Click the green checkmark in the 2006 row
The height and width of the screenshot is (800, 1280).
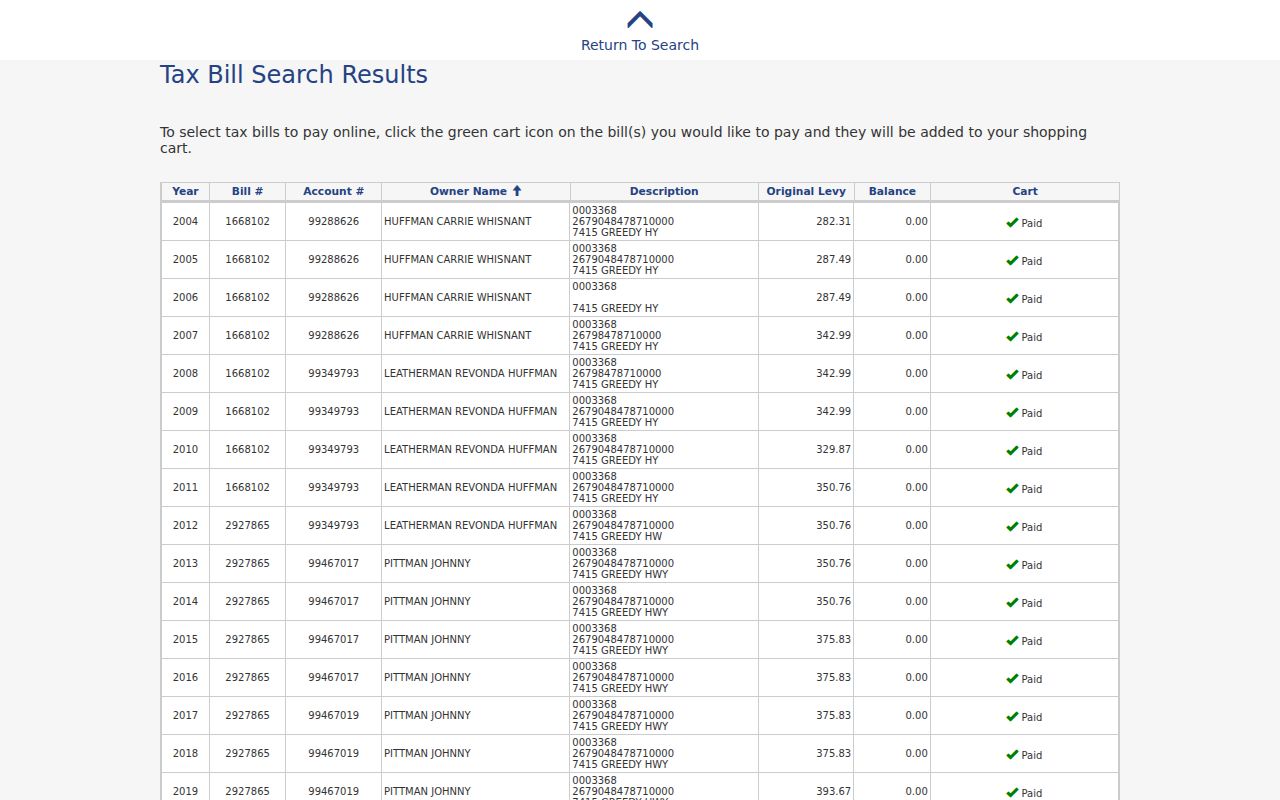[1012, 299]
